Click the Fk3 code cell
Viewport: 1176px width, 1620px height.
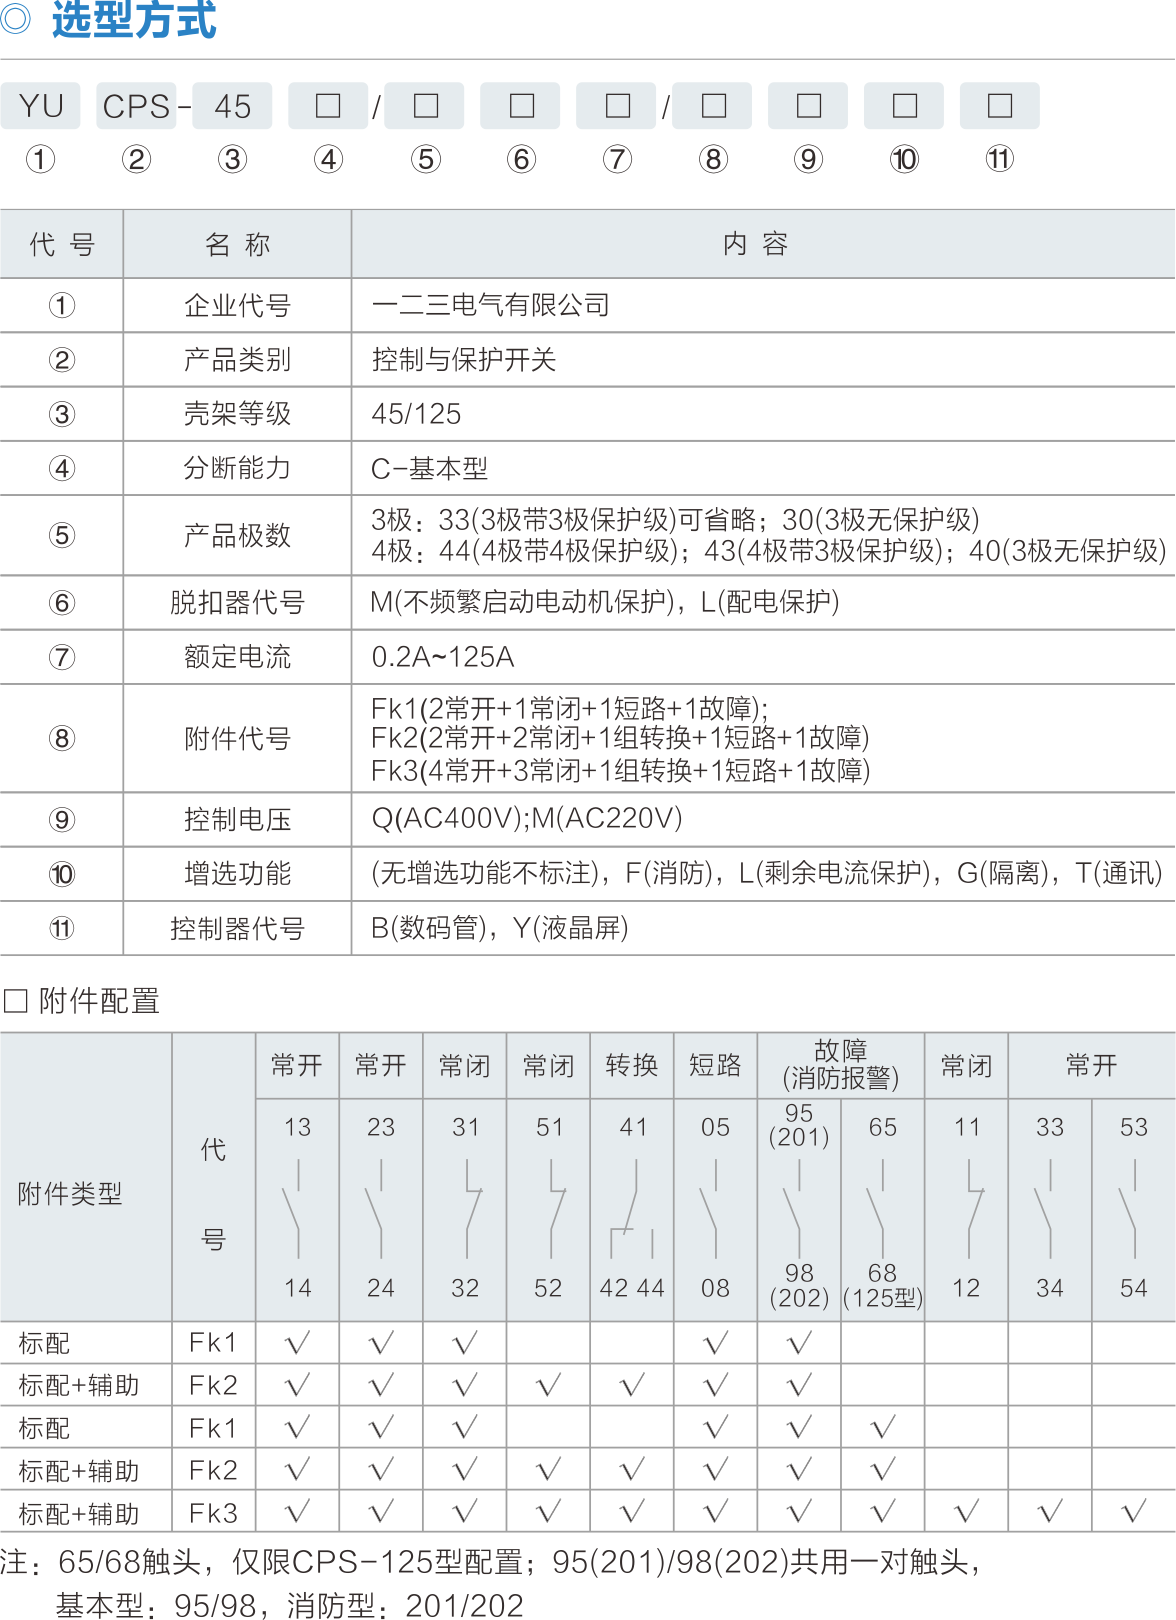(213, 1512)
